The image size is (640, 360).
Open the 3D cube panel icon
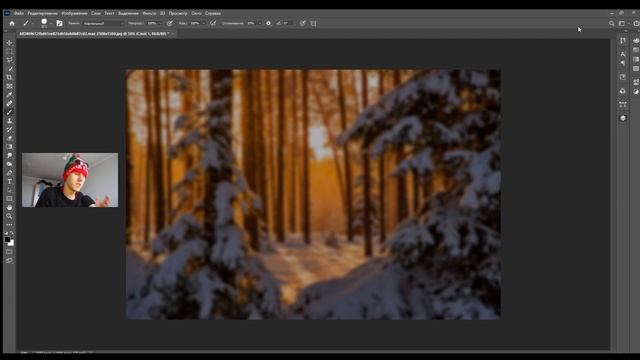[622, 118]
